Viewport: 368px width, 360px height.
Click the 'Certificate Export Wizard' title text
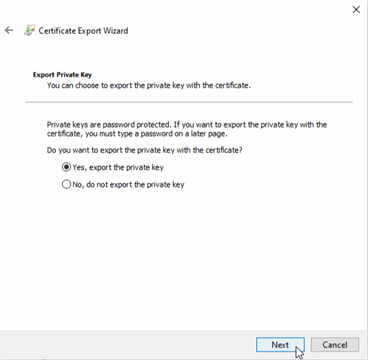(x=83, y=31)
